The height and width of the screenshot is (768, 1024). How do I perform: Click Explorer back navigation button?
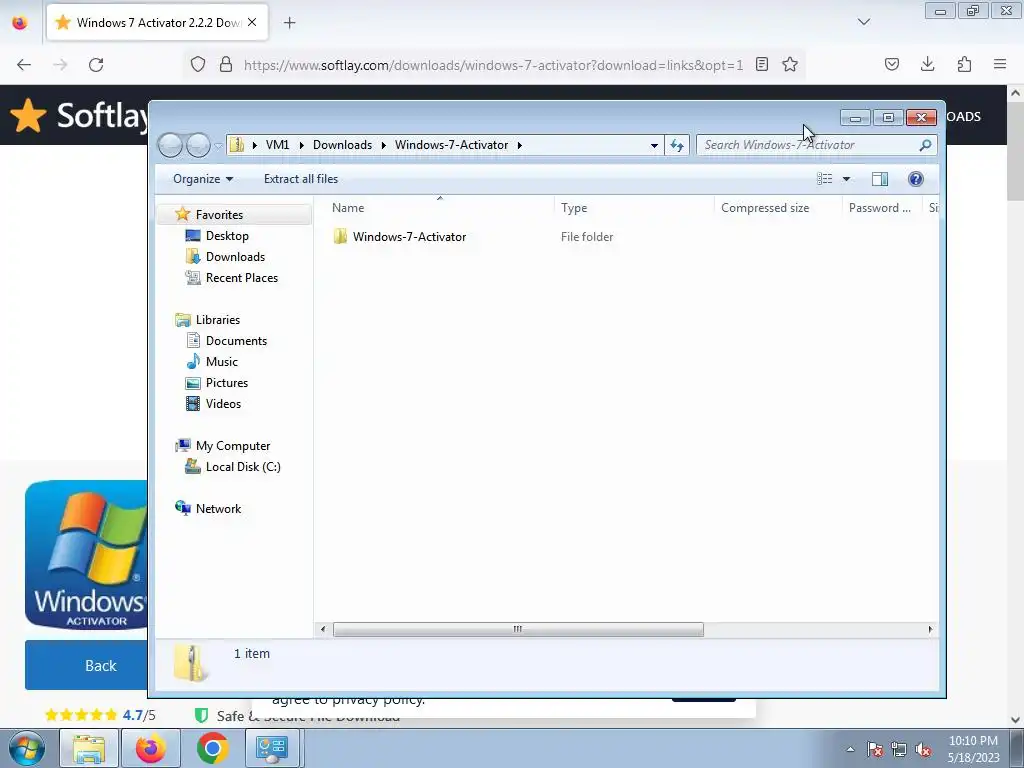point(170,145)
